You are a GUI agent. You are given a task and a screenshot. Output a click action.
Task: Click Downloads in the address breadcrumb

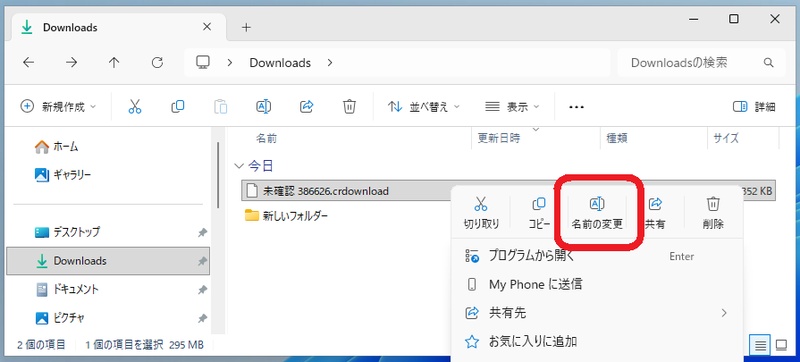(280, 63)
